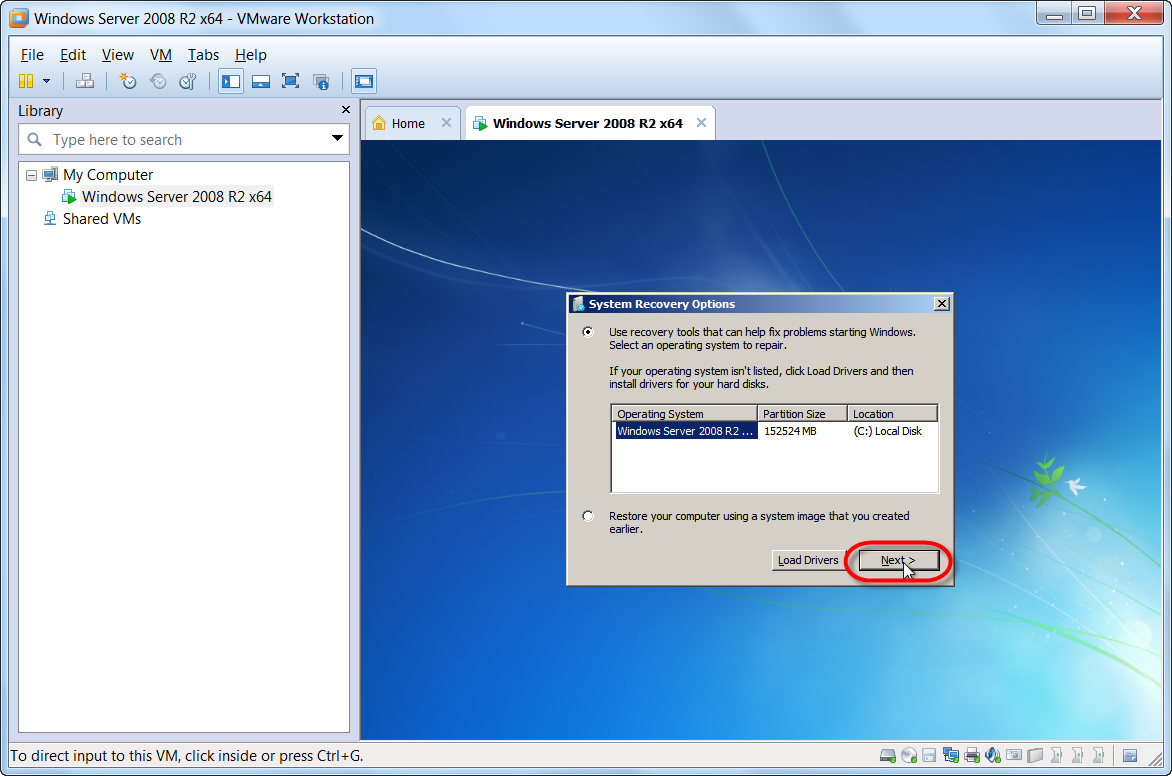Open the Tabs menu
The image size is (1172, 776).
[x=203, y=55]
